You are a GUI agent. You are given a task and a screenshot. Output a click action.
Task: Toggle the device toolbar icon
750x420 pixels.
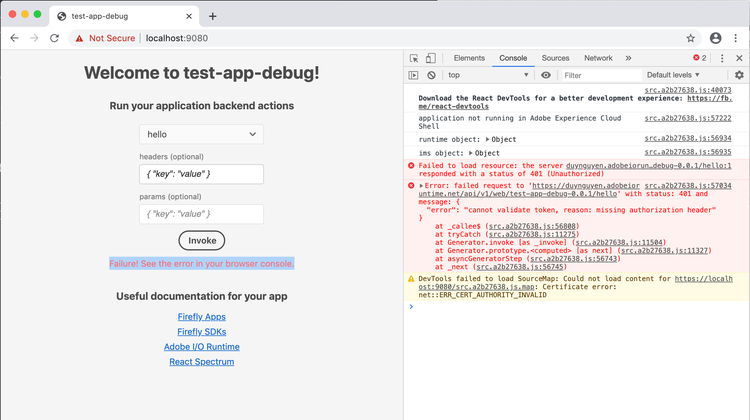pos(430,59)
